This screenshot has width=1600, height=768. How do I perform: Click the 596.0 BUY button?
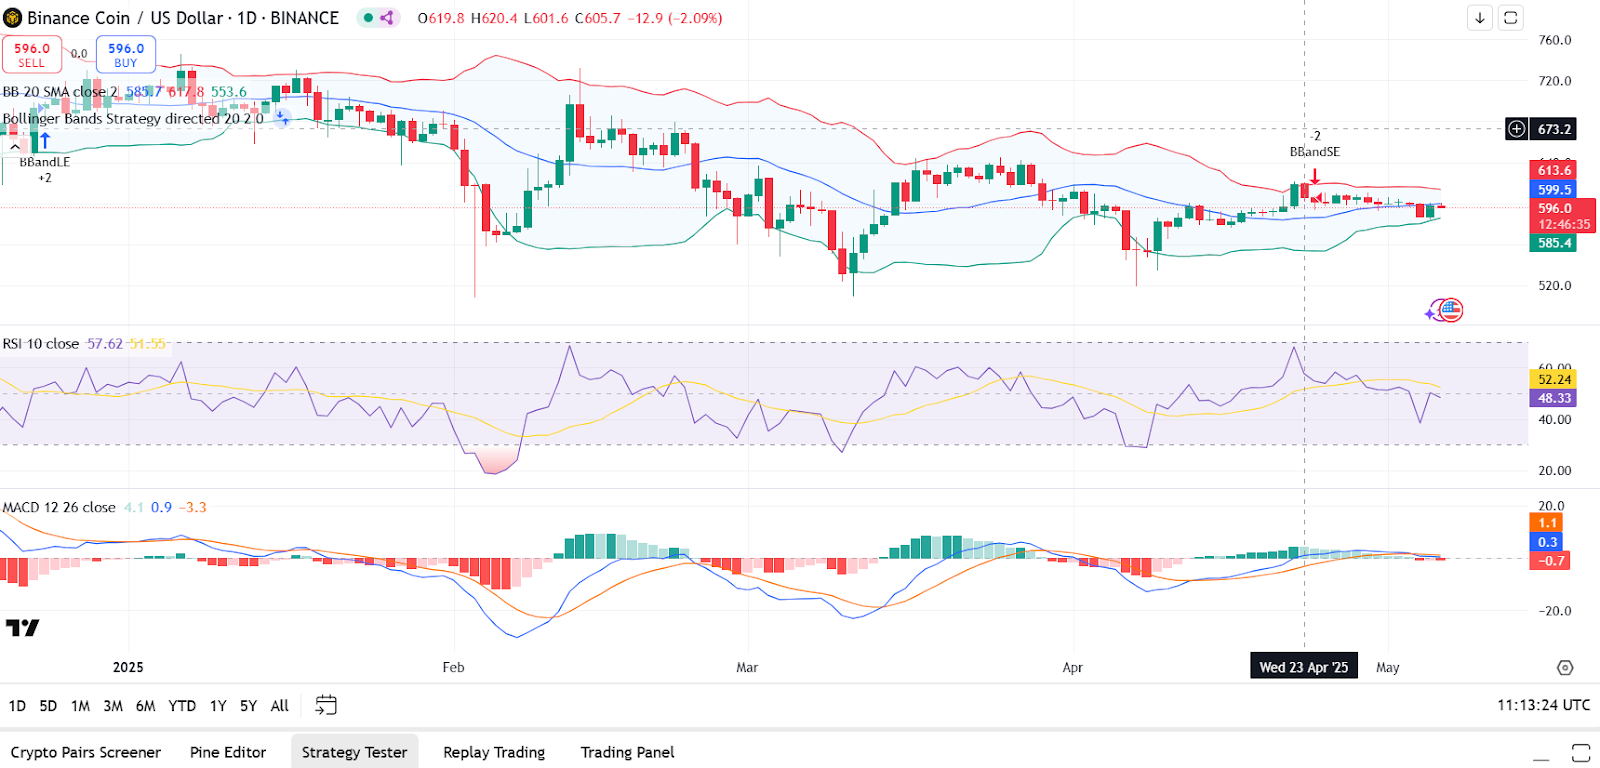click(126, 54)
